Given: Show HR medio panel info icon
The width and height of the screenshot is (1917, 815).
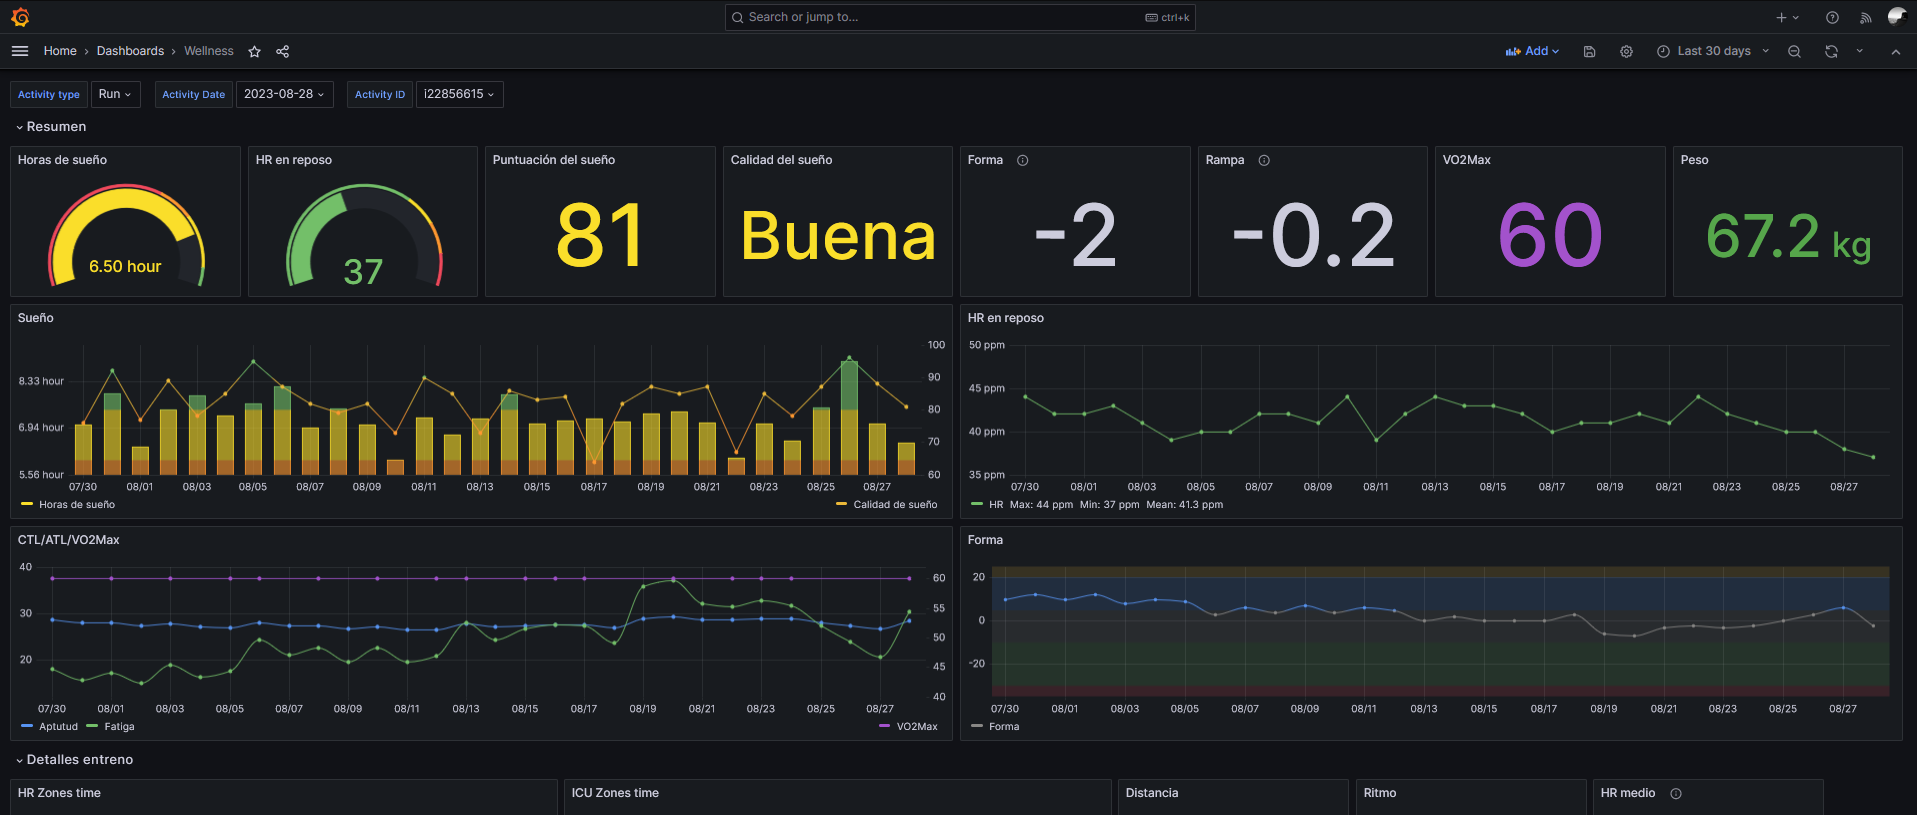Looking at the screenshot, I should pyautogui.click(x=1676, y=793).
